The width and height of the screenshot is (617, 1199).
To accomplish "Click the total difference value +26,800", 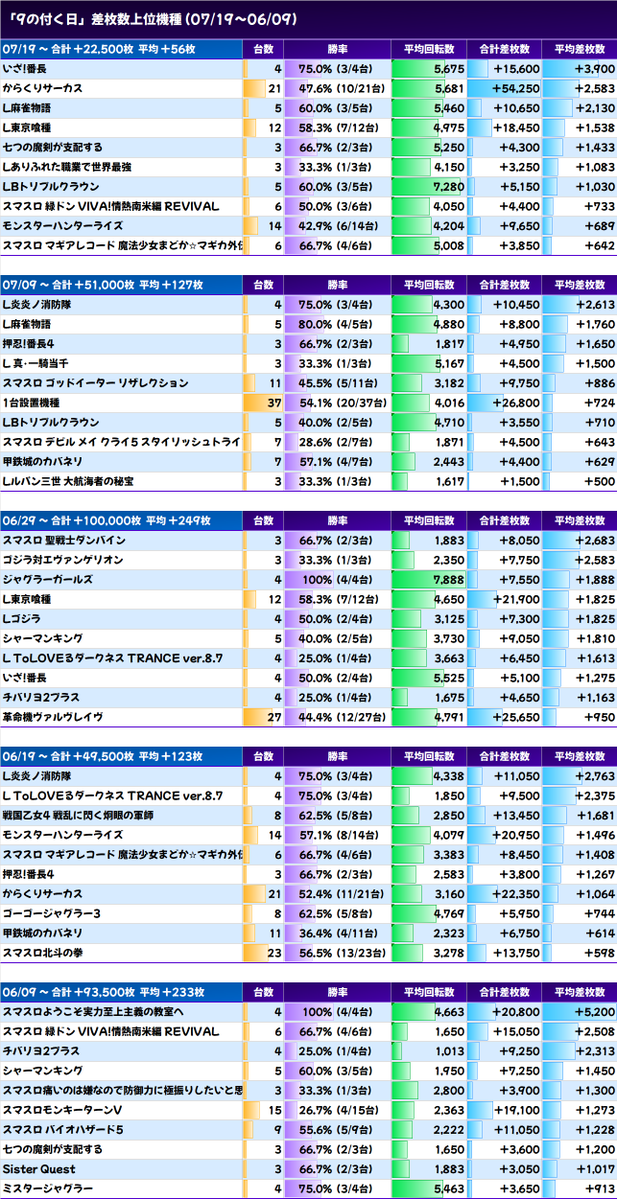I will [x=517, y=402].
